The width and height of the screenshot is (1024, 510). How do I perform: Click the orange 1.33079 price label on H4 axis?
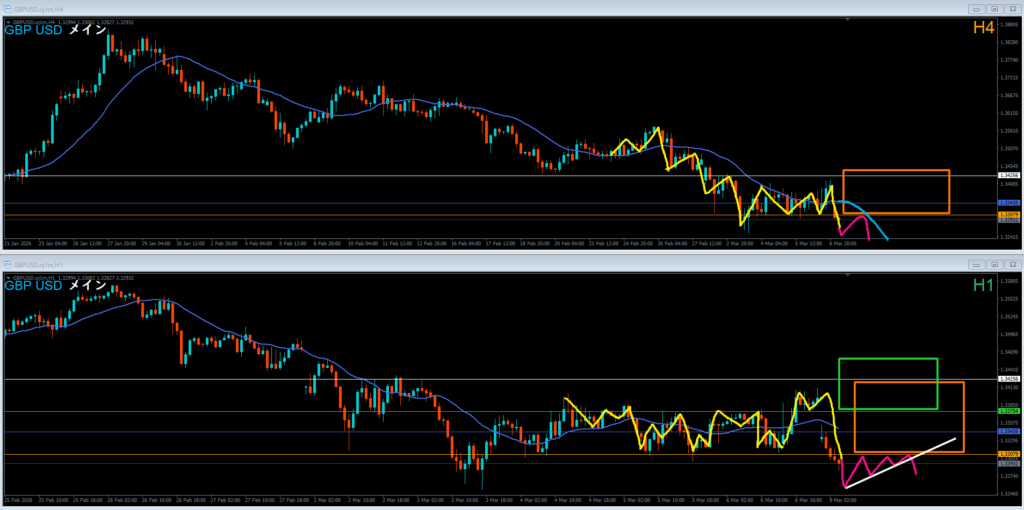[x=1008, y=214]
